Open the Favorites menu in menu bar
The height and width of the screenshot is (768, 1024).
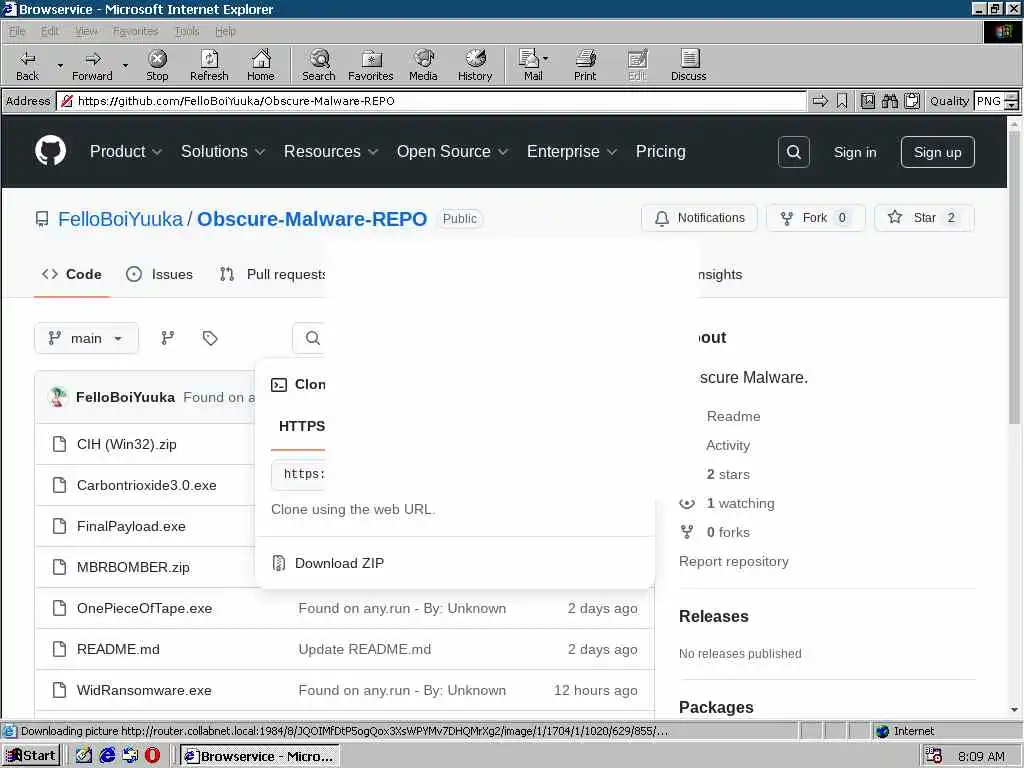(x=135, y=31)
